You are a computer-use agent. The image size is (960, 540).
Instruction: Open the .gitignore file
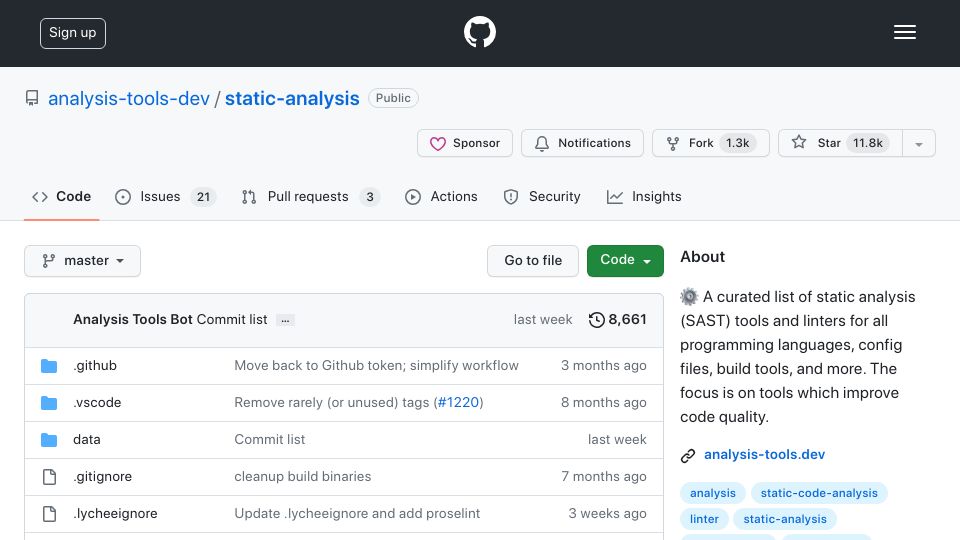pyautogui.click(x=102, y=476)
